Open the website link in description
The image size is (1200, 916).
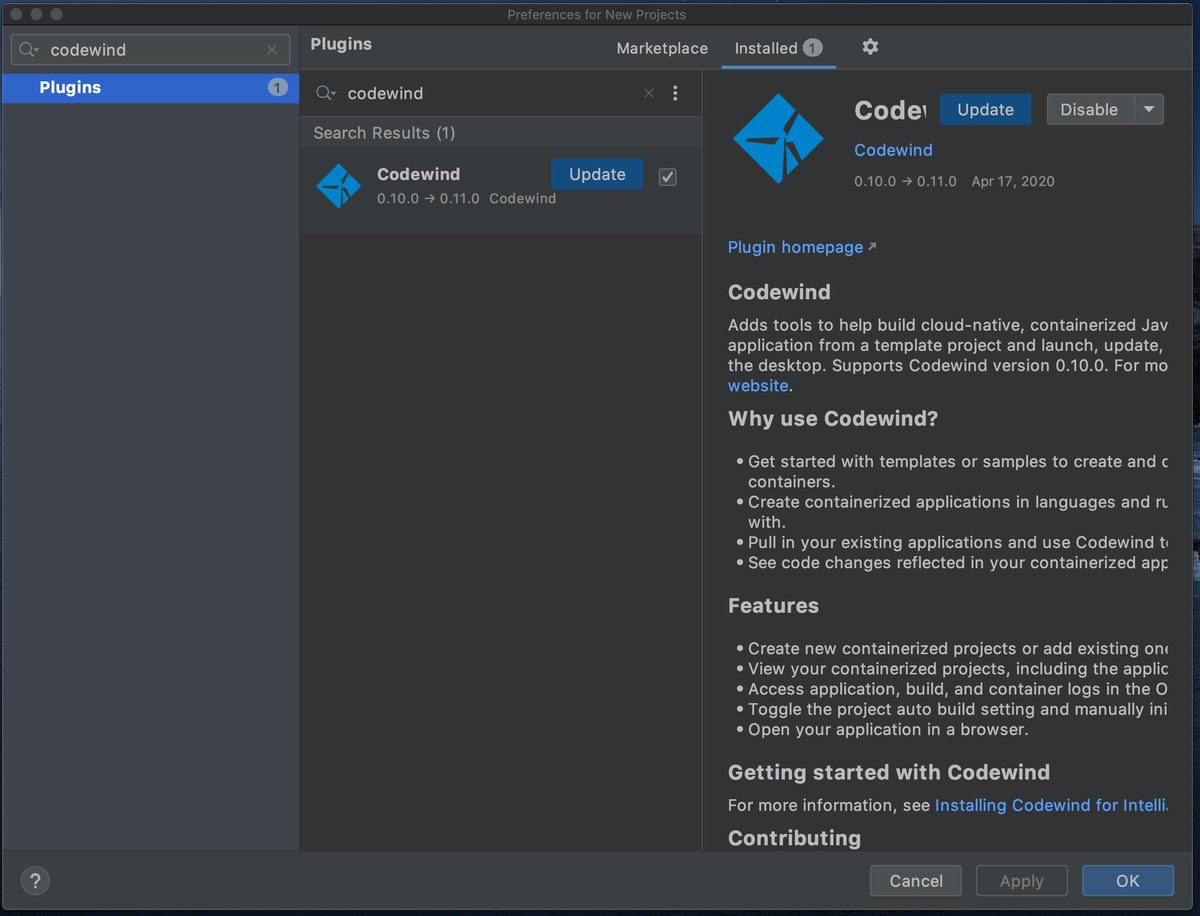(758, 386)
